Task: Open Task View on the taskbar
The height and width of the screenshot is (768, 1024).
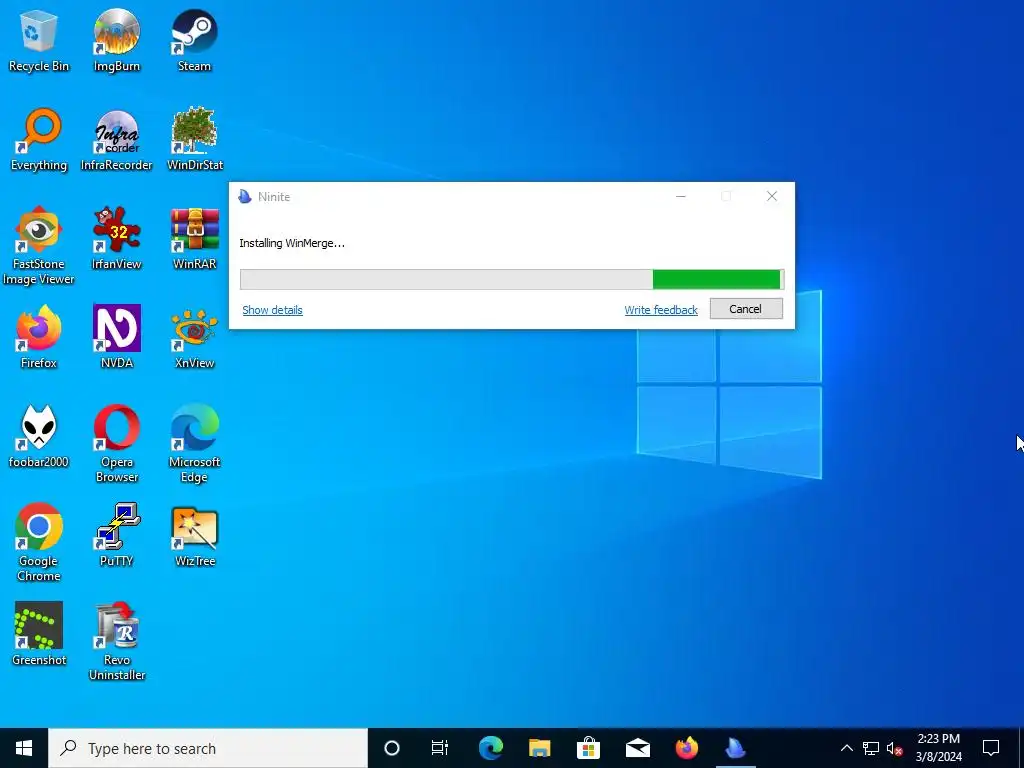Action: click(440, 748)
